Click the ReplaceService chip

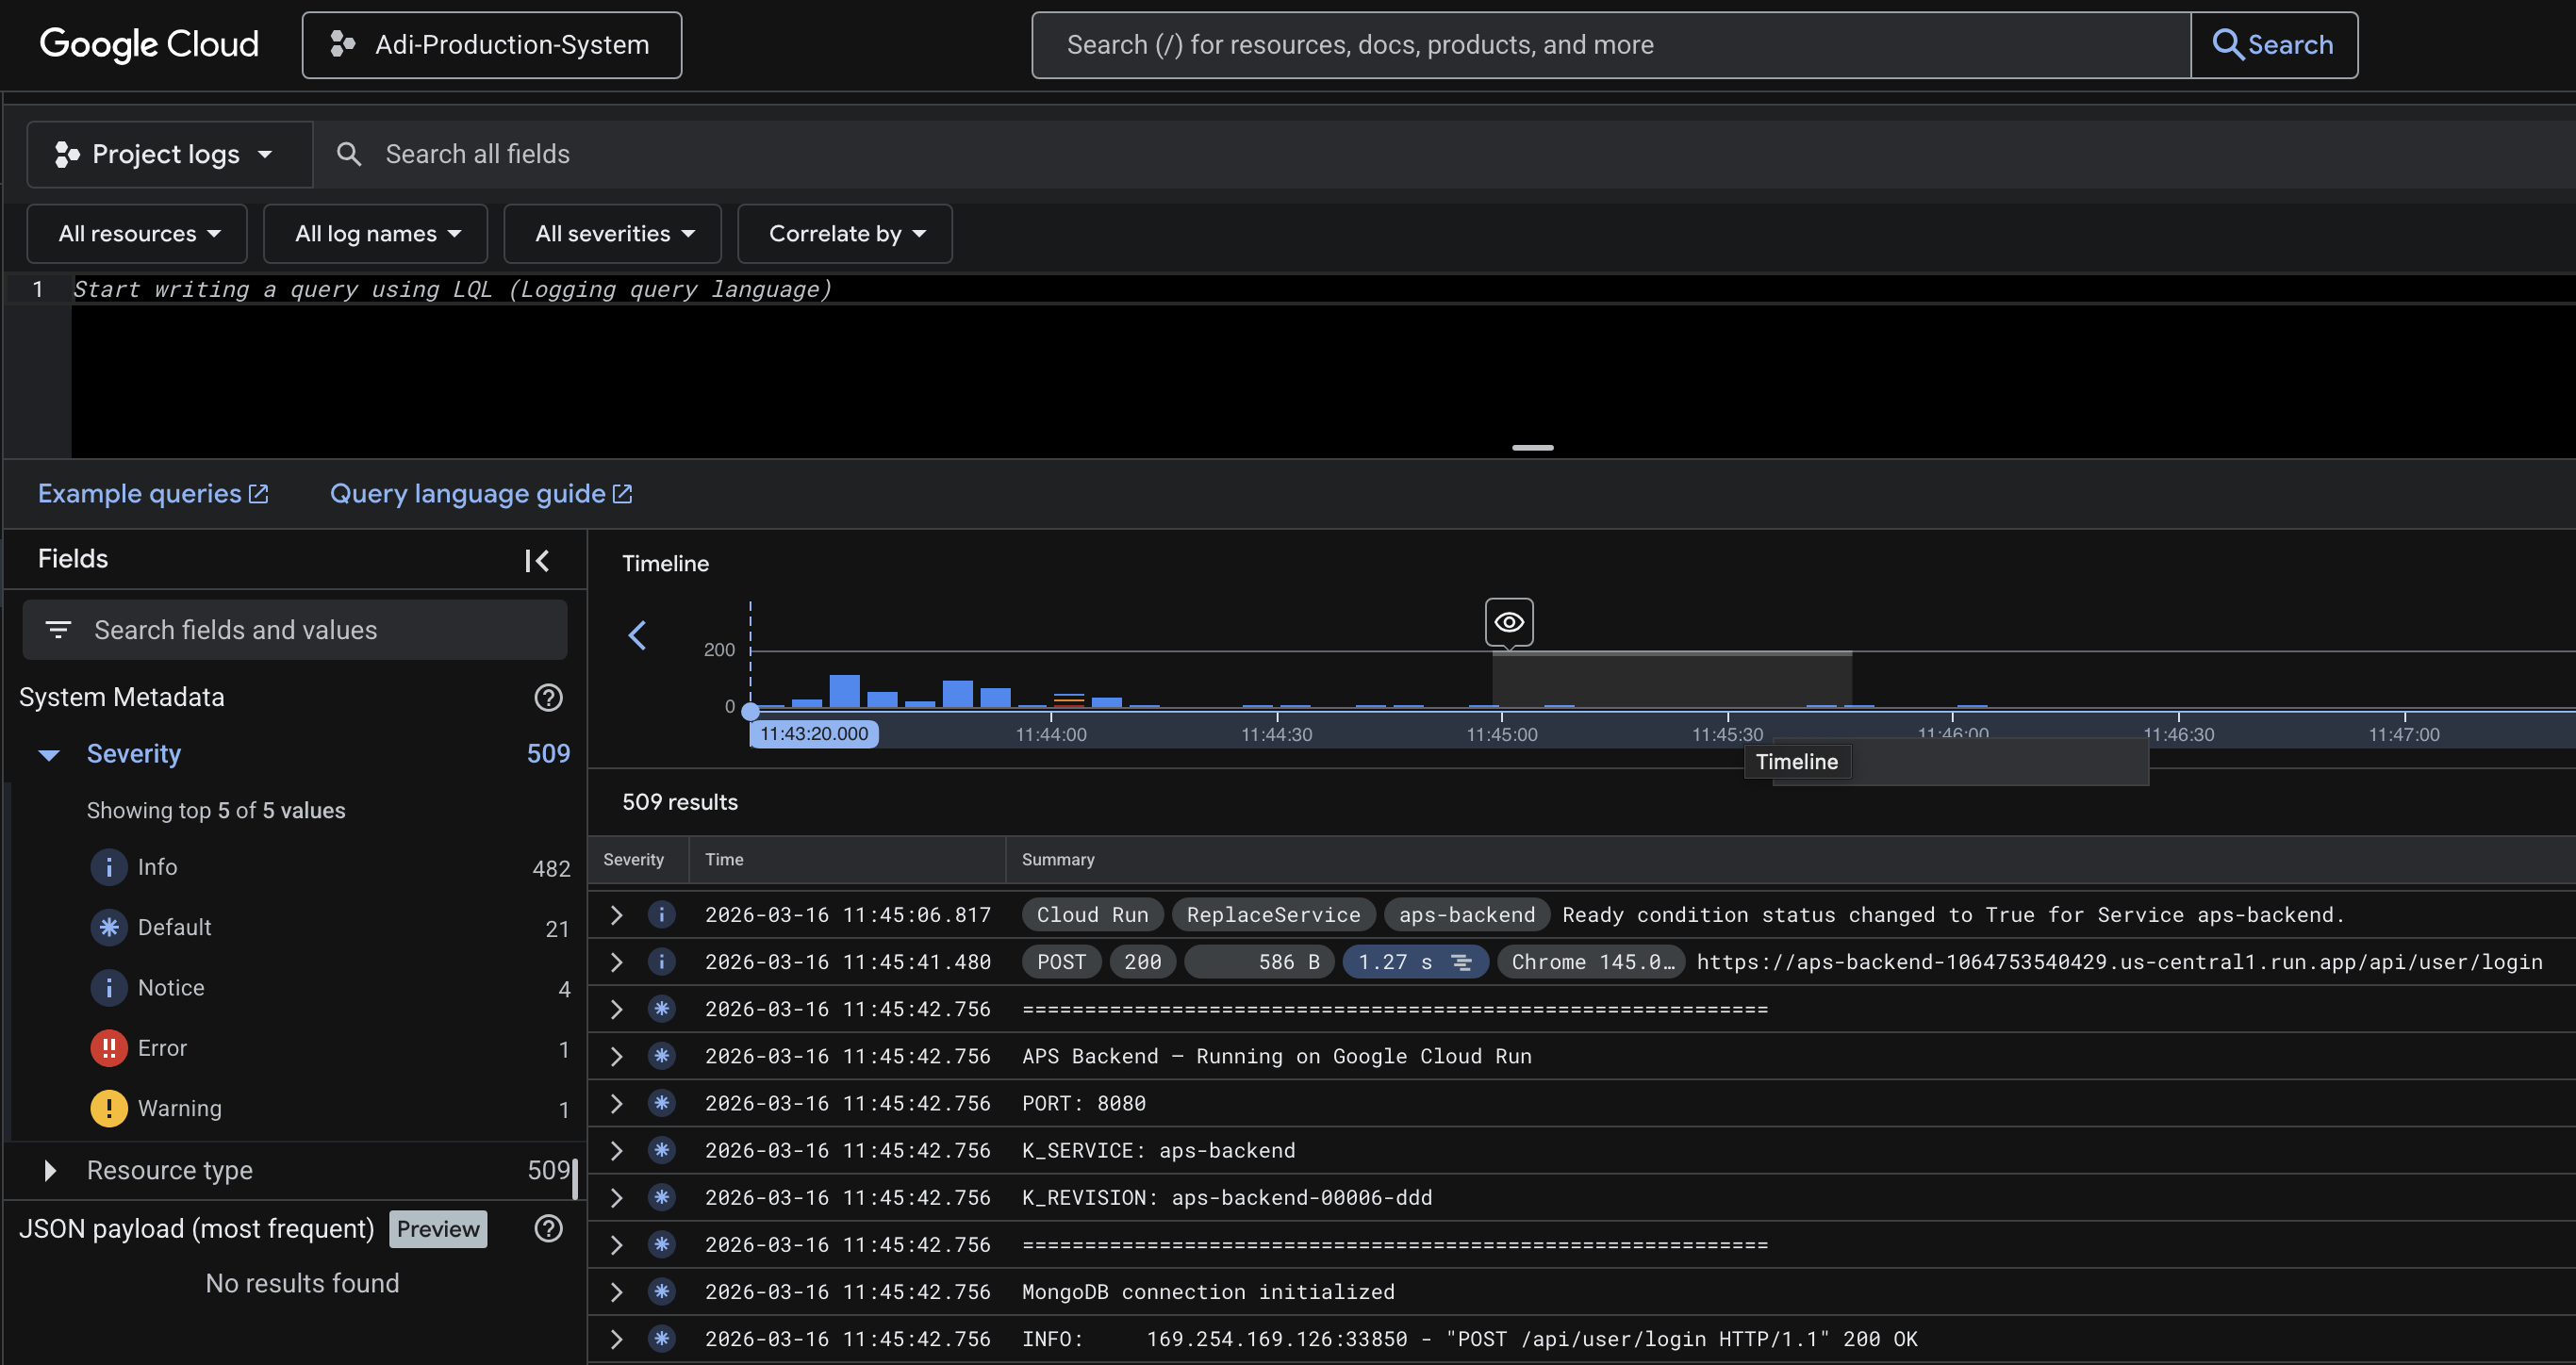click(1273, 915)
